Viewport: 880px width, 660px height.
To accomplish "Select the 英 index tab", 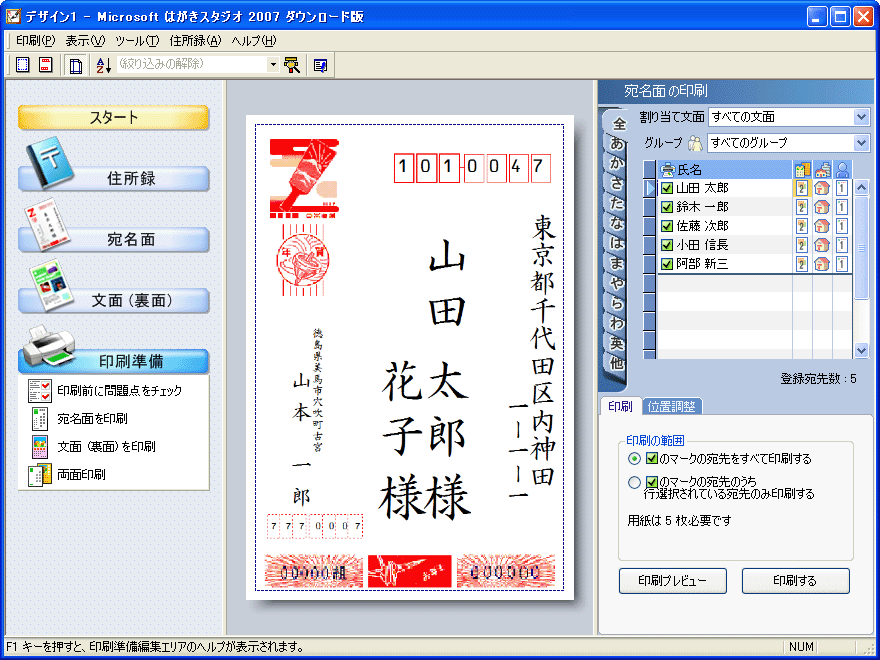I will coord(616,343).
